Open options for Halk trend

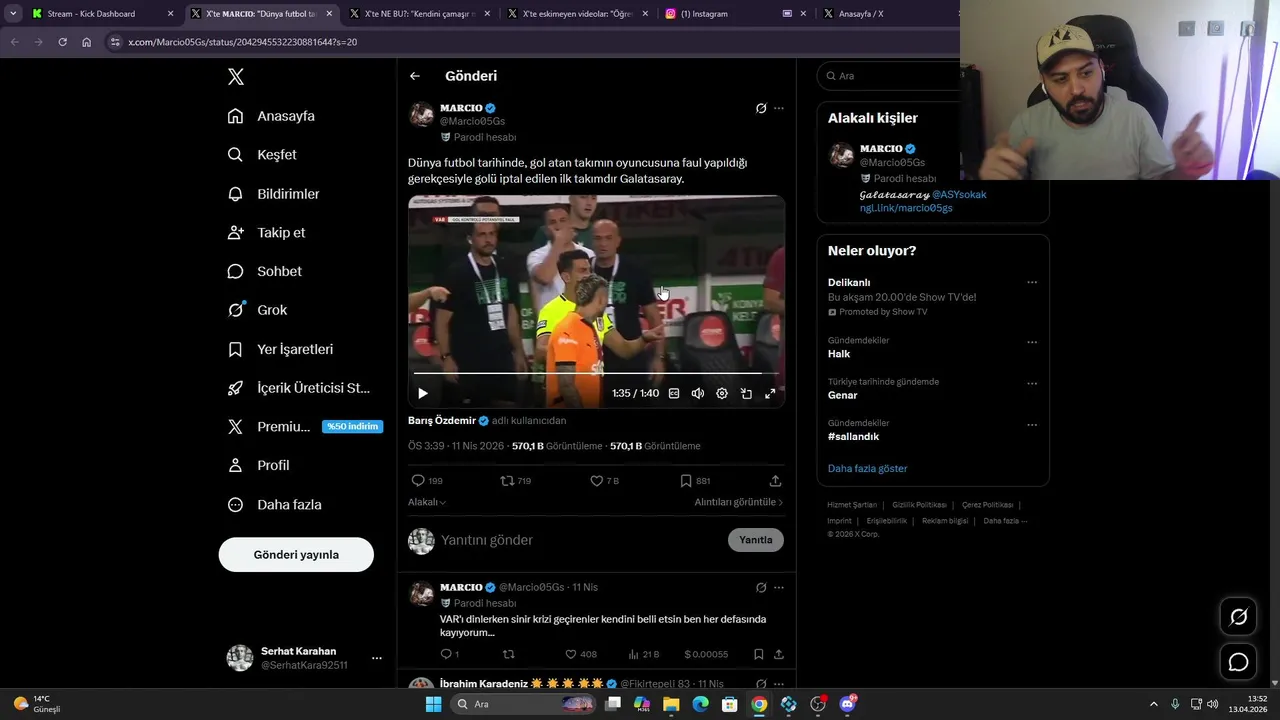(1032, 342)
